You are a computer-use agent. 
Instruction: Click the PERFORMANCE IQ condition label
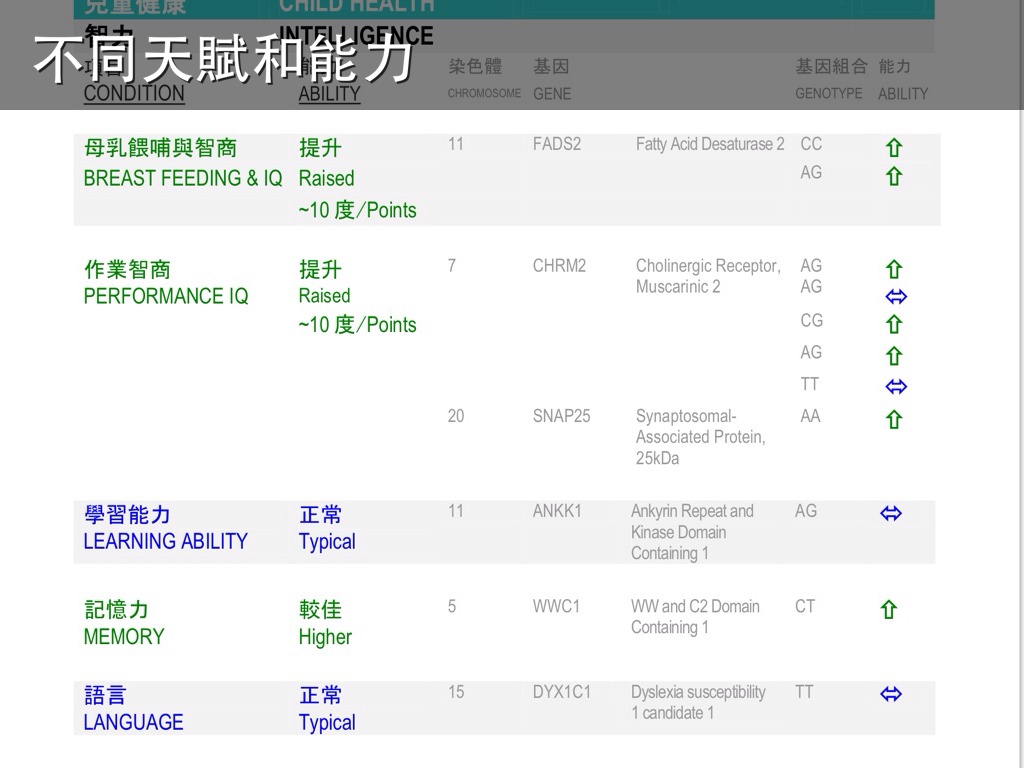click(x=166, y=296)
